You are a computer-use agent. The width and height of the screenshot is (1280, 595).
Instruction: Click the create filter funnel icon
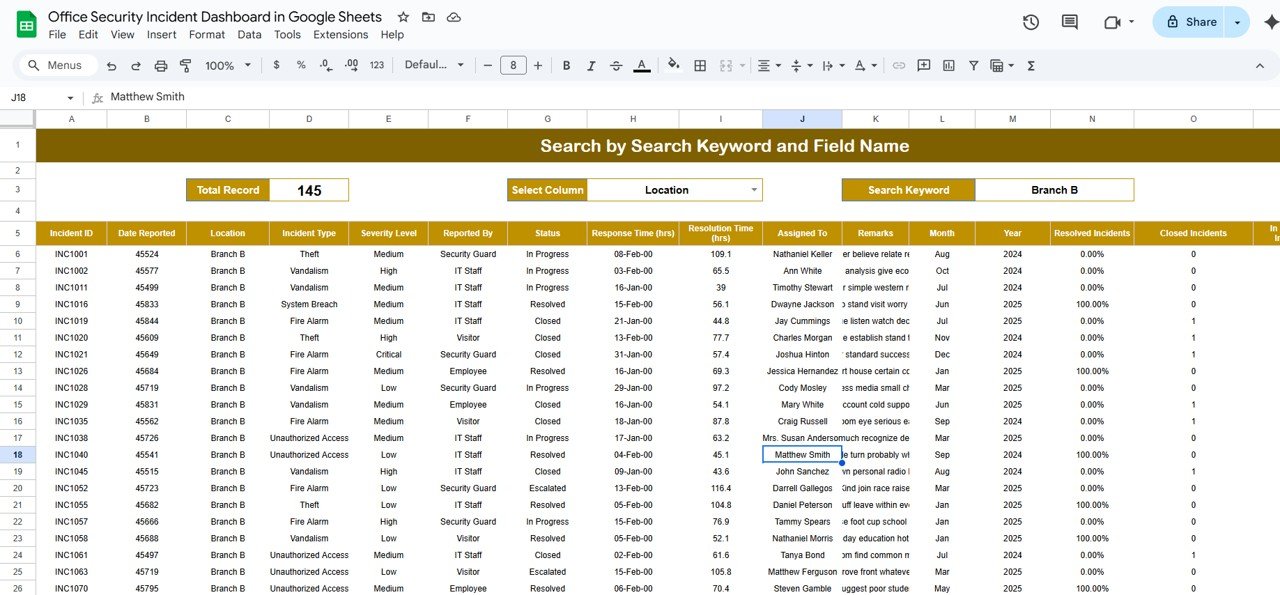click(x=973, y=65)
